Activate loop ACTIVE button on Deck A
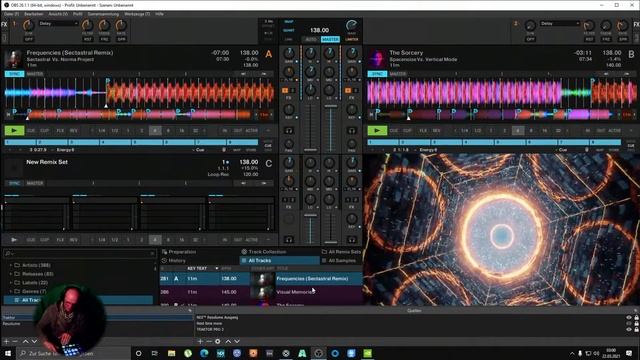This screenshot has height=360, width=640. pyautogui.click(x=251, y=131)
